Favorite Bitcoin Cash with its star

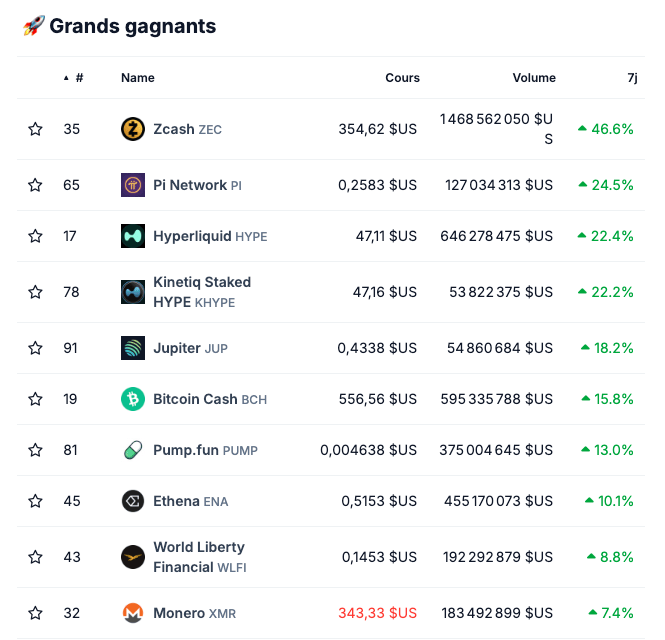tap(36, 399)
